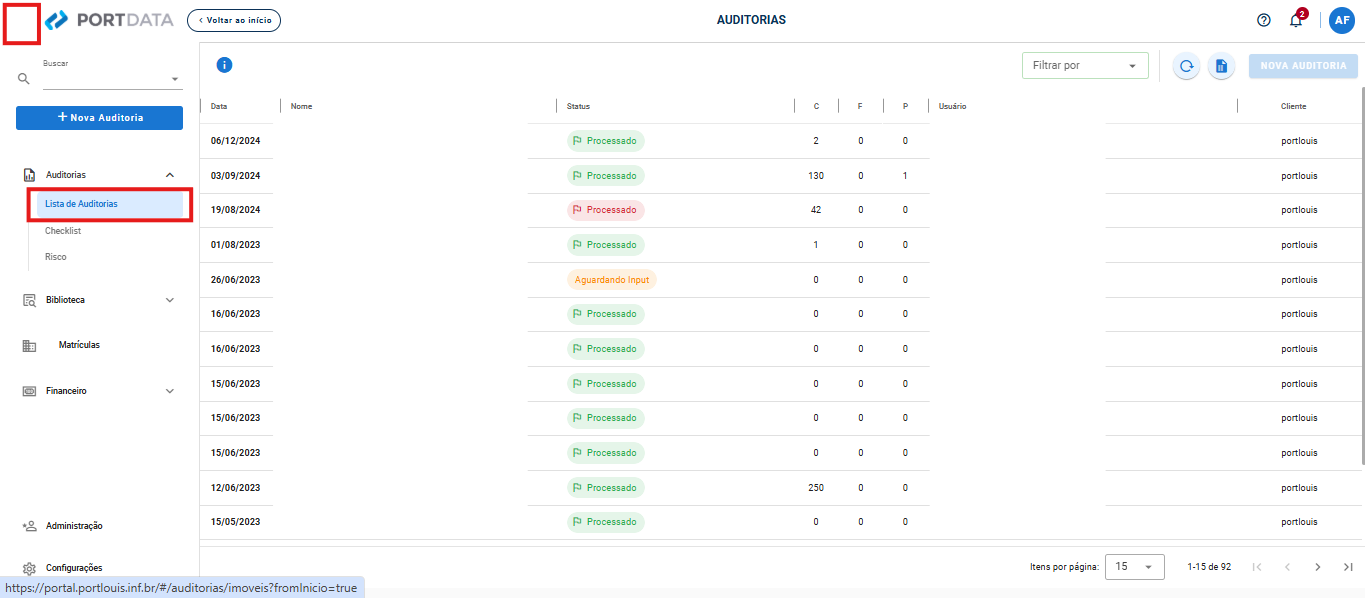Viewport: 1365px width, 598px height.
Task: Jump to the last page arrow
Action: 1348,567
